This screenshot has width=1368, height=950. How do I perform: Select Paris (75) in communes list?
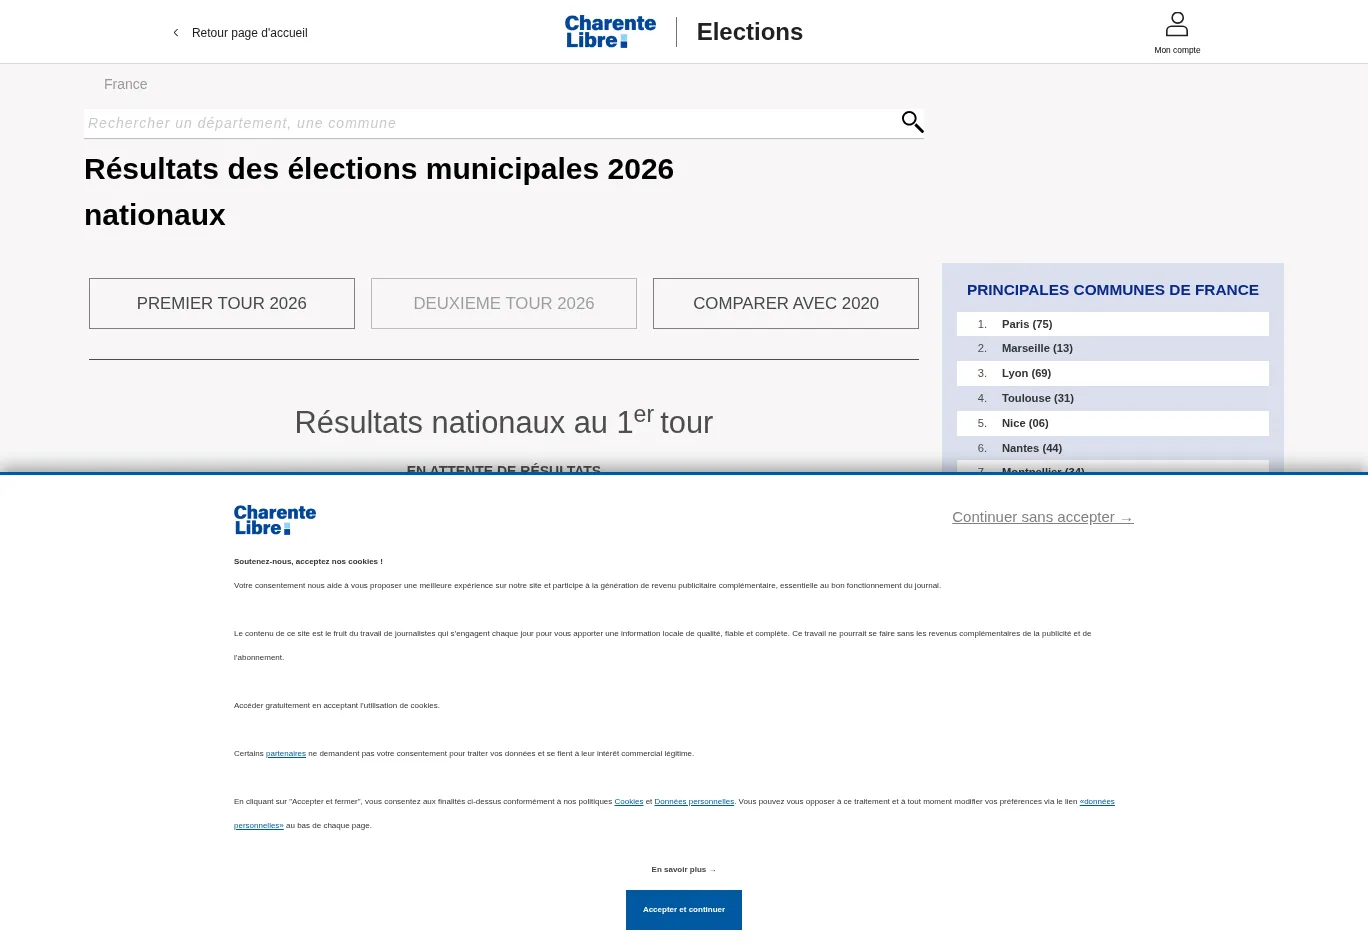[1027, 324]
